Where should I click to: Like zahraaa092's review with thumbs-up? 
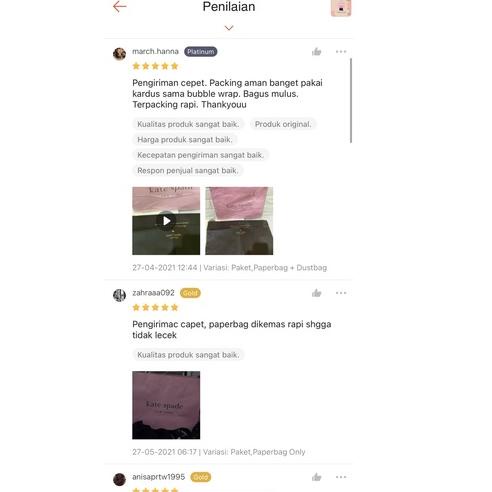coord(316,293)
